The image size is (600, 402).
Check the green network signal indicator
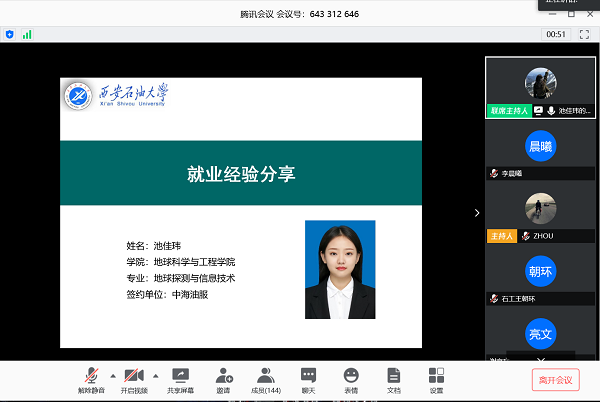click(27, 34)
